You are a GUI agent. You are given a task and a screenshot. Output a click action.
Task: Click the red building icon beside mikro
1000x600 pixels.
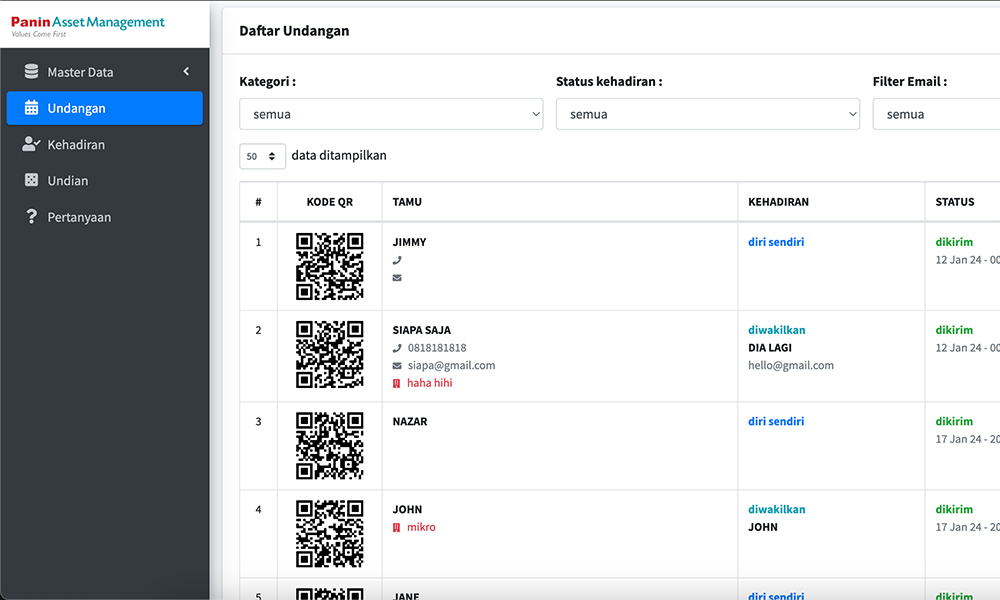(397, 527)
